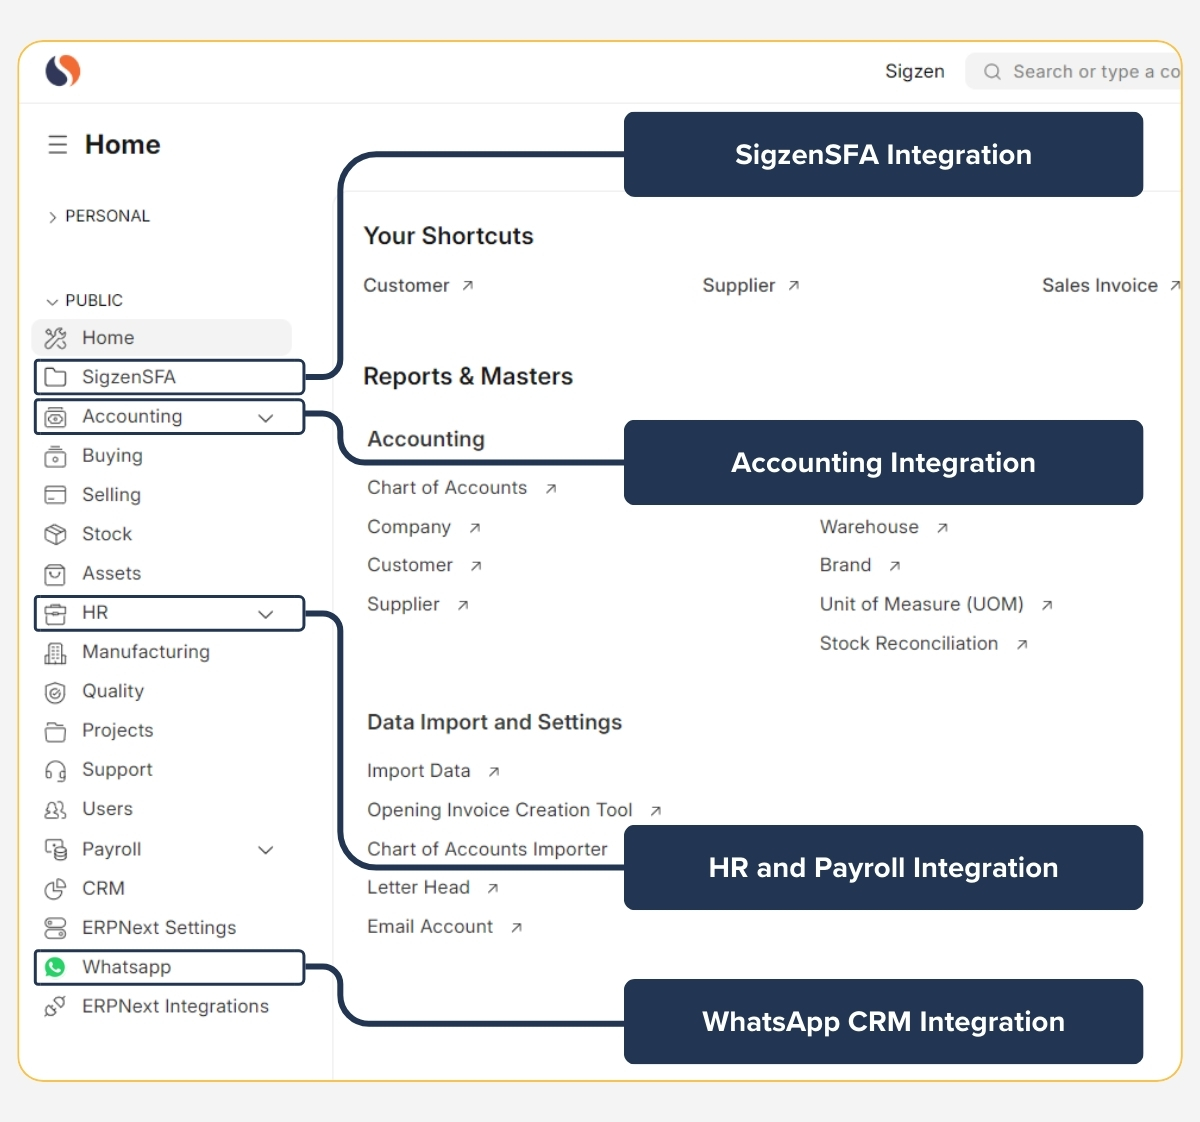The height and width of the screenshot is (1122, 1200).
Task: Select the Support headset icon
Action: point(55,770)
